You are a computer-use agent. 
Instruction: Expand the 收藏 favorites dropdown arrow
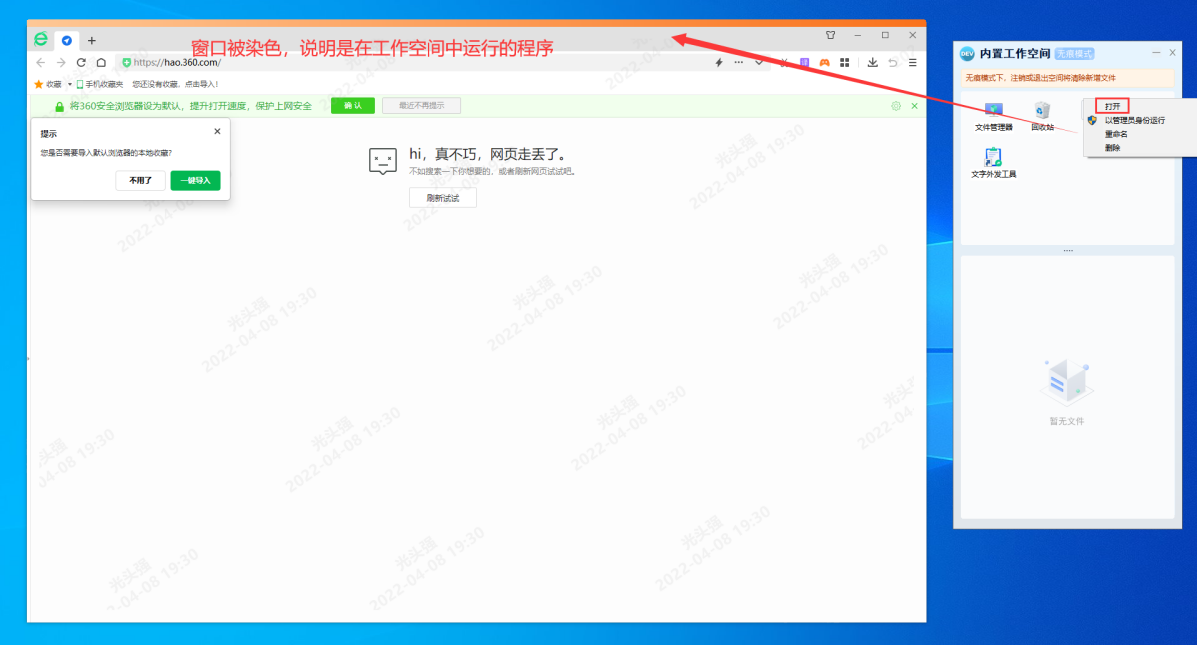click(x=70, y=84)
